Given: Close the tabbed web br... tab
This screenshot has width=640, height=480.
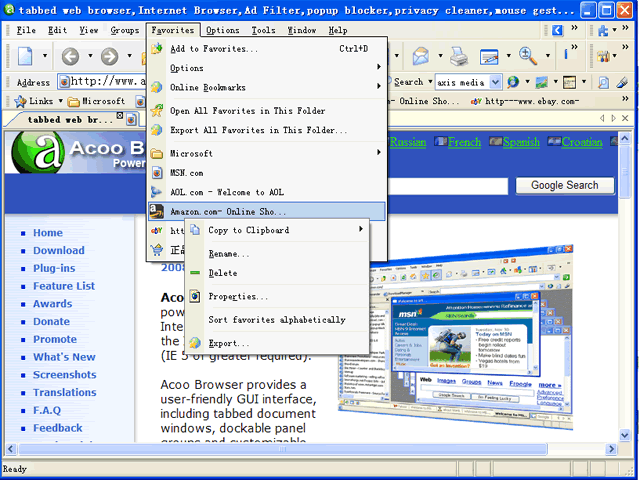Looking at the screenshot, I should click(120, 116).
